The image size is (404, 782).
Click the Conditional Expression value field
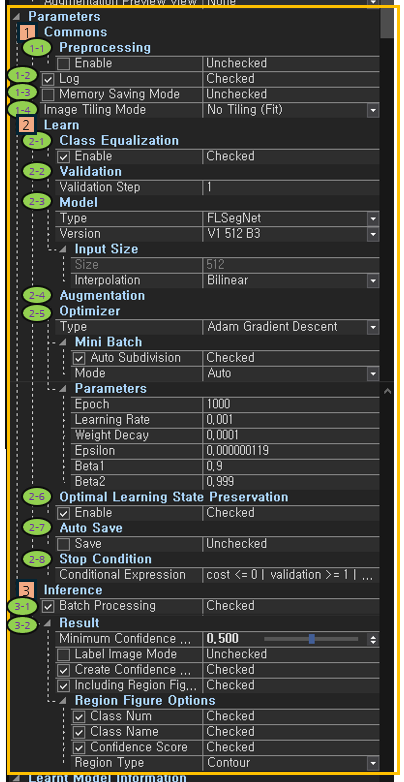(291, 575)
